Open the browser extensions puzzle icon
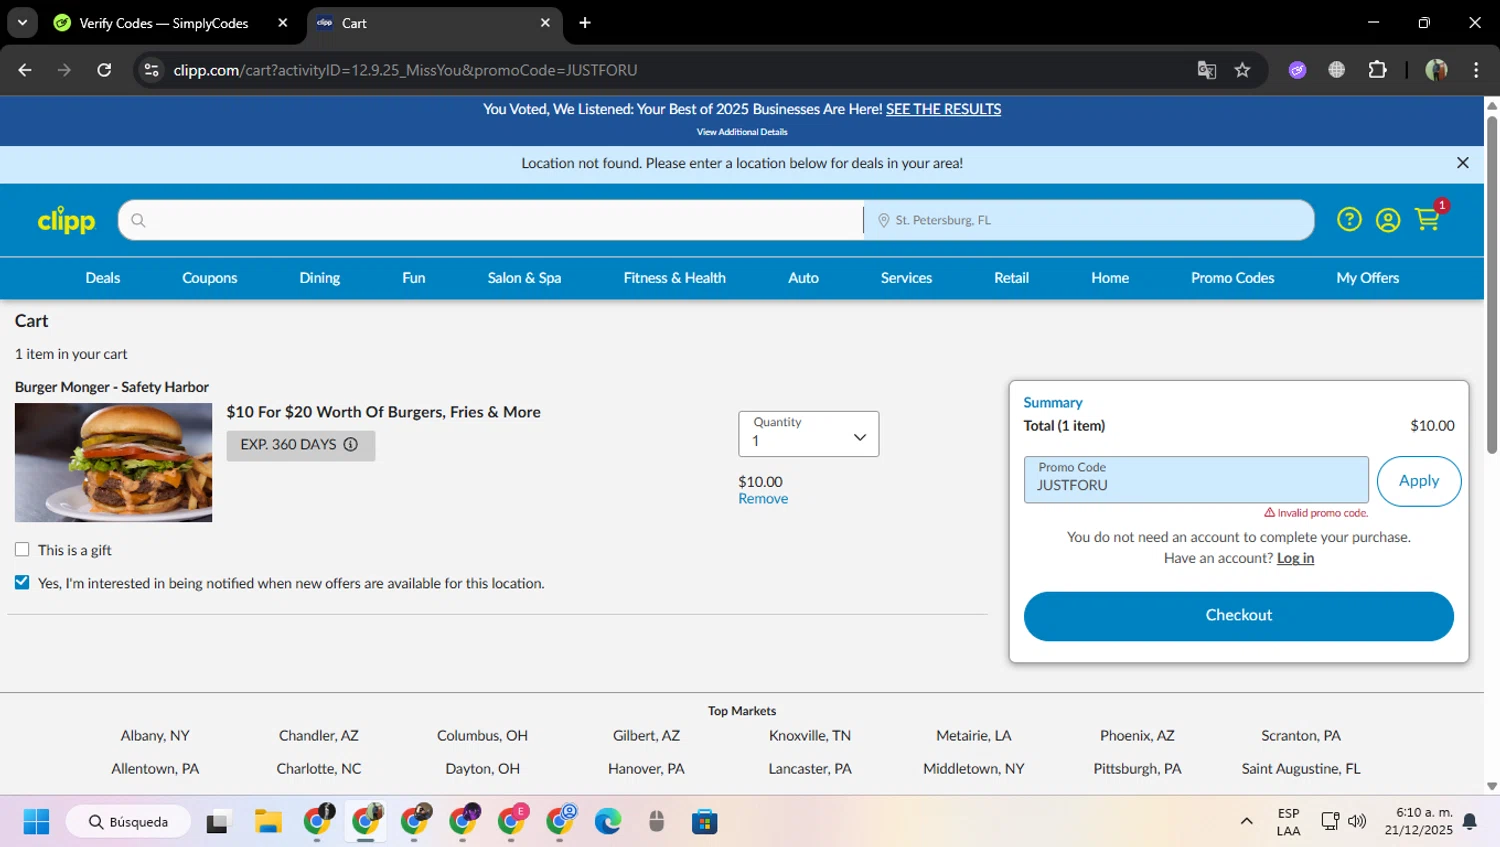 point(1377,70)
